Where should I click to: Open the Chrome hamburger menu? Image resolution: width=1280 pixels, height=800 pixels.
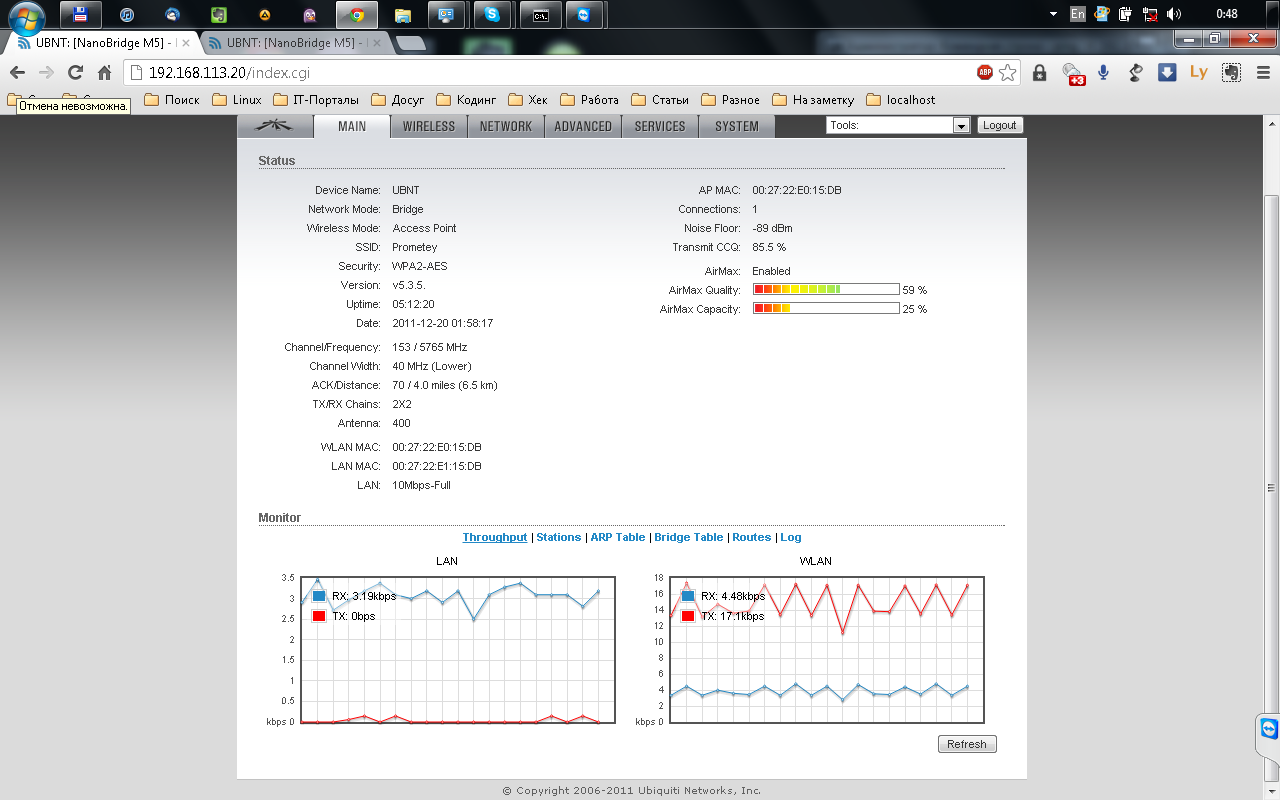point(1264,72)
